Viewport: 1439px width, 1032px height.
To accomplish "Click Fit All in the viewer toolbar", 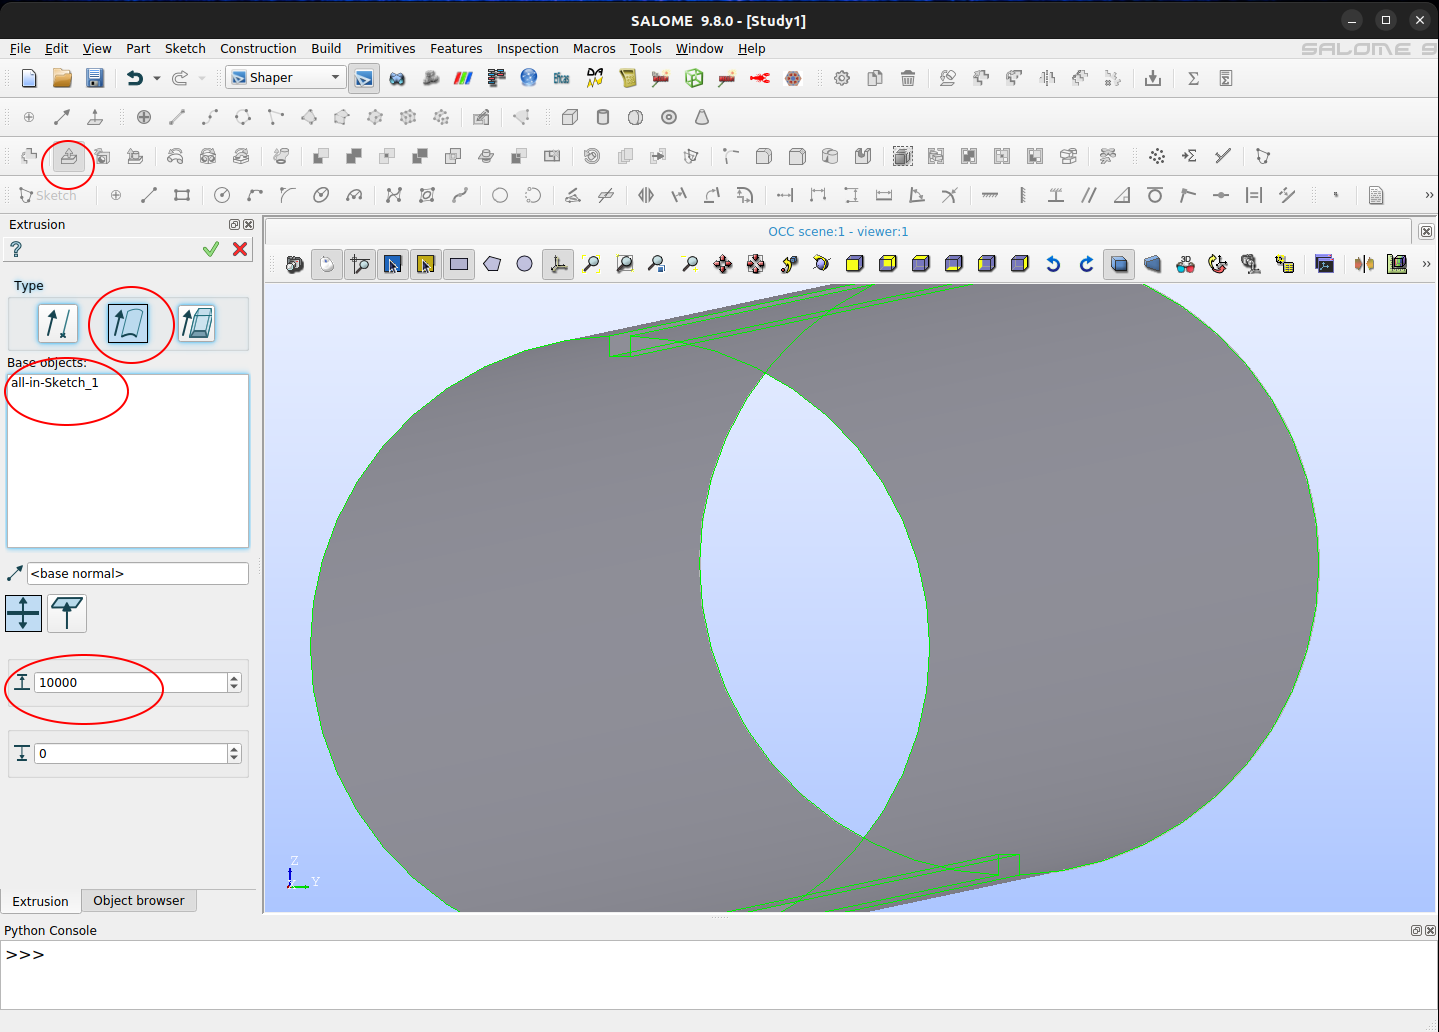I will coord(591,264).
